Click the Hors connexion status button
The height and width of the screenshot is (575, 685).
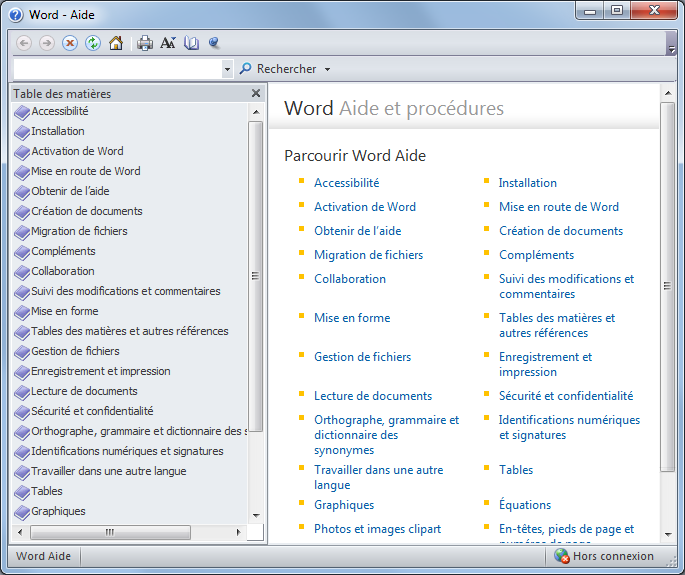604,556
